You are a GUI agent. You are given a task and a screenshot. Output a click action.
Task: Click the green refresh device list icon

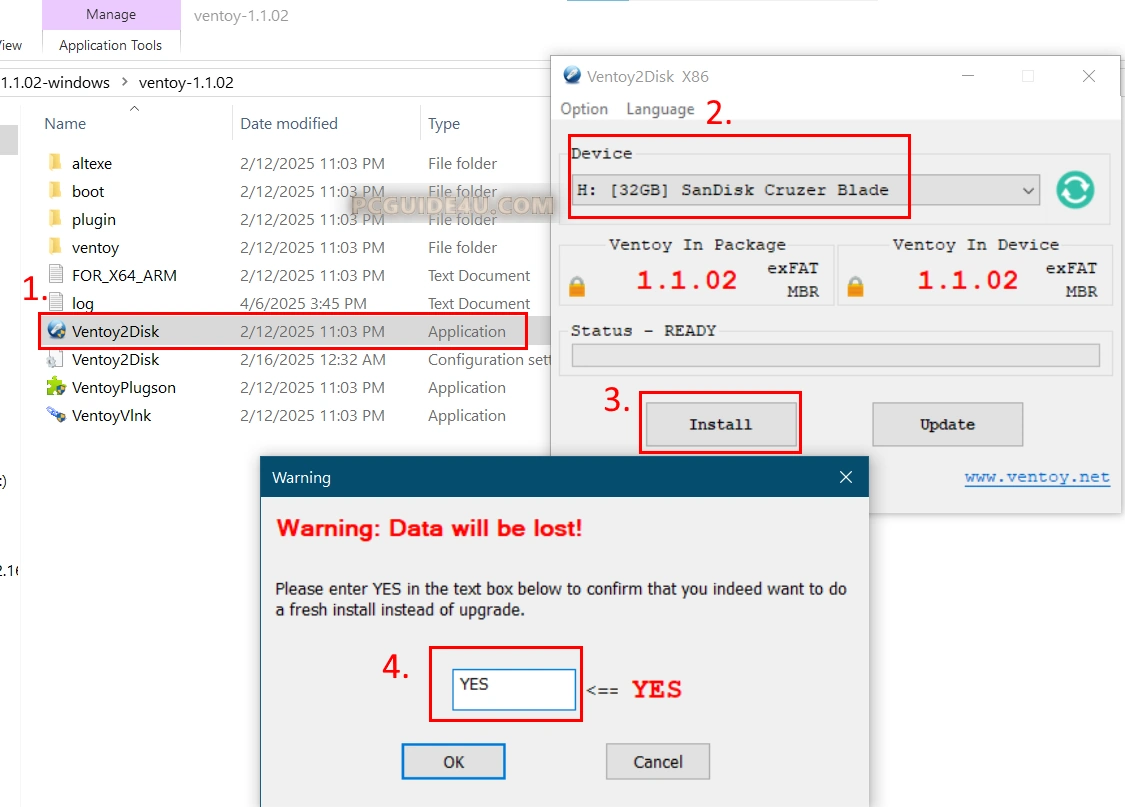(x=1075, y=190)
